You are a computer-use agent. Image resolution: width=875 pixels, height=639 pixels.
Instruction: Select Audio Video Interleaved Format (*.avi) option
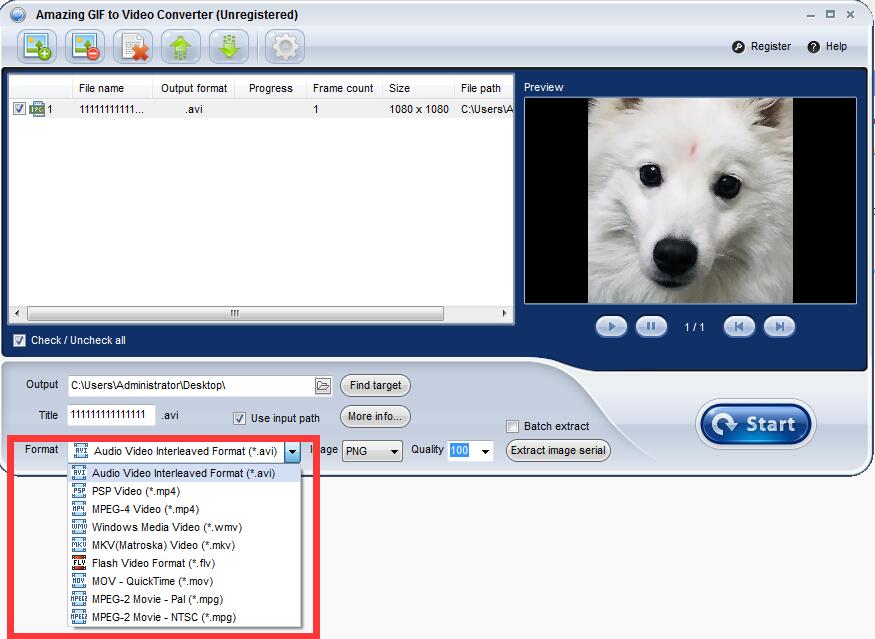pyautogui.click(x=184, y=473)
